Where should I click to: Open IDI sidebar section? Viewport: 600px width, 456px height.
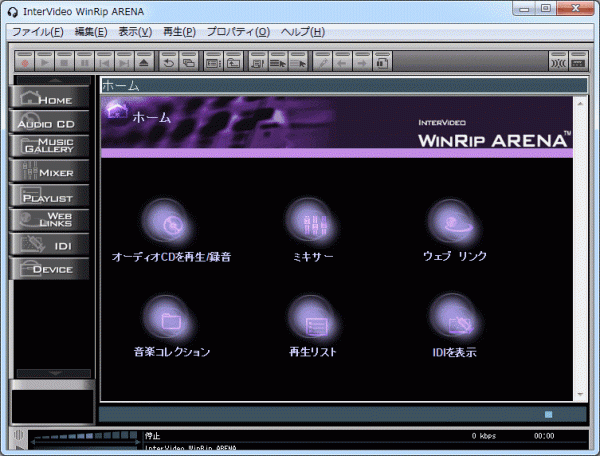pyautogui.click(x=50, y=244)
